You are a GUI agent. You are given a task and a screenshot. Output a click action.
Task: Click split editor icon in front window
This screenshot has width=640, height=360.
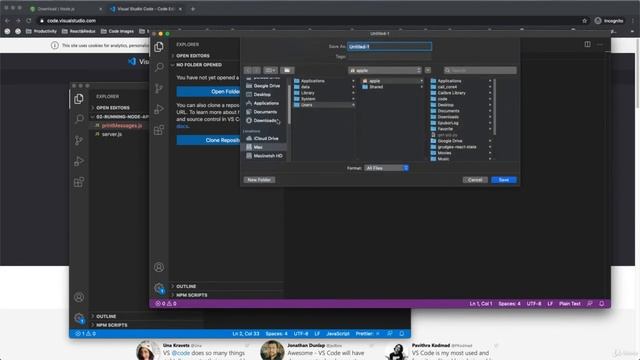point(587,44)
